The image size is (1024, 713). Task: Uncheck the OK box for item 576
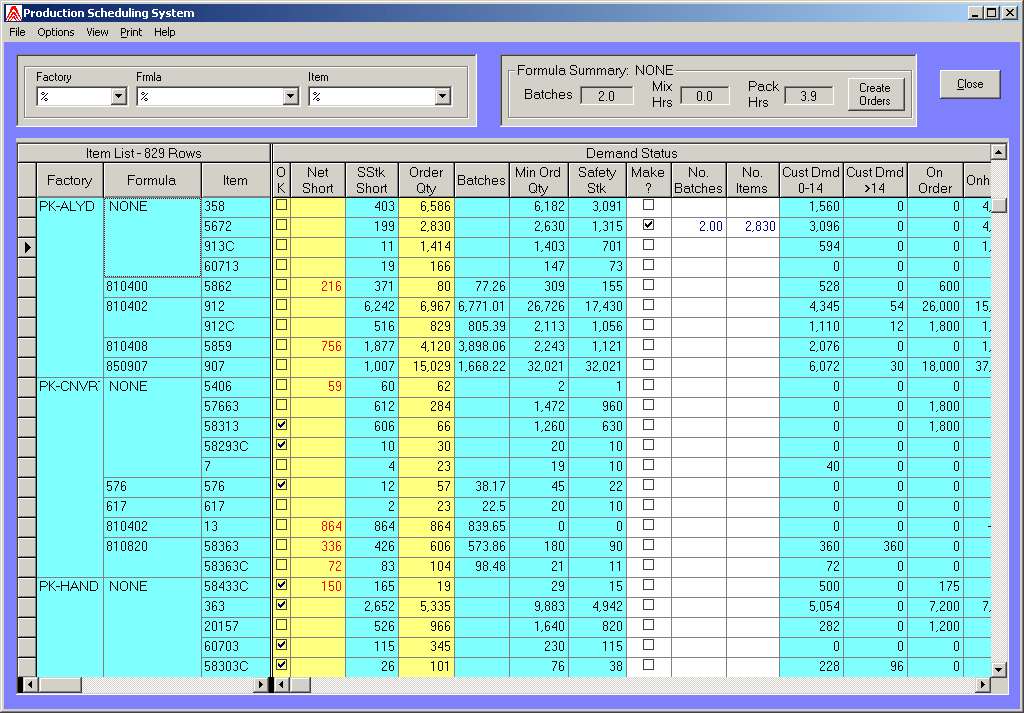click(281, 485)
